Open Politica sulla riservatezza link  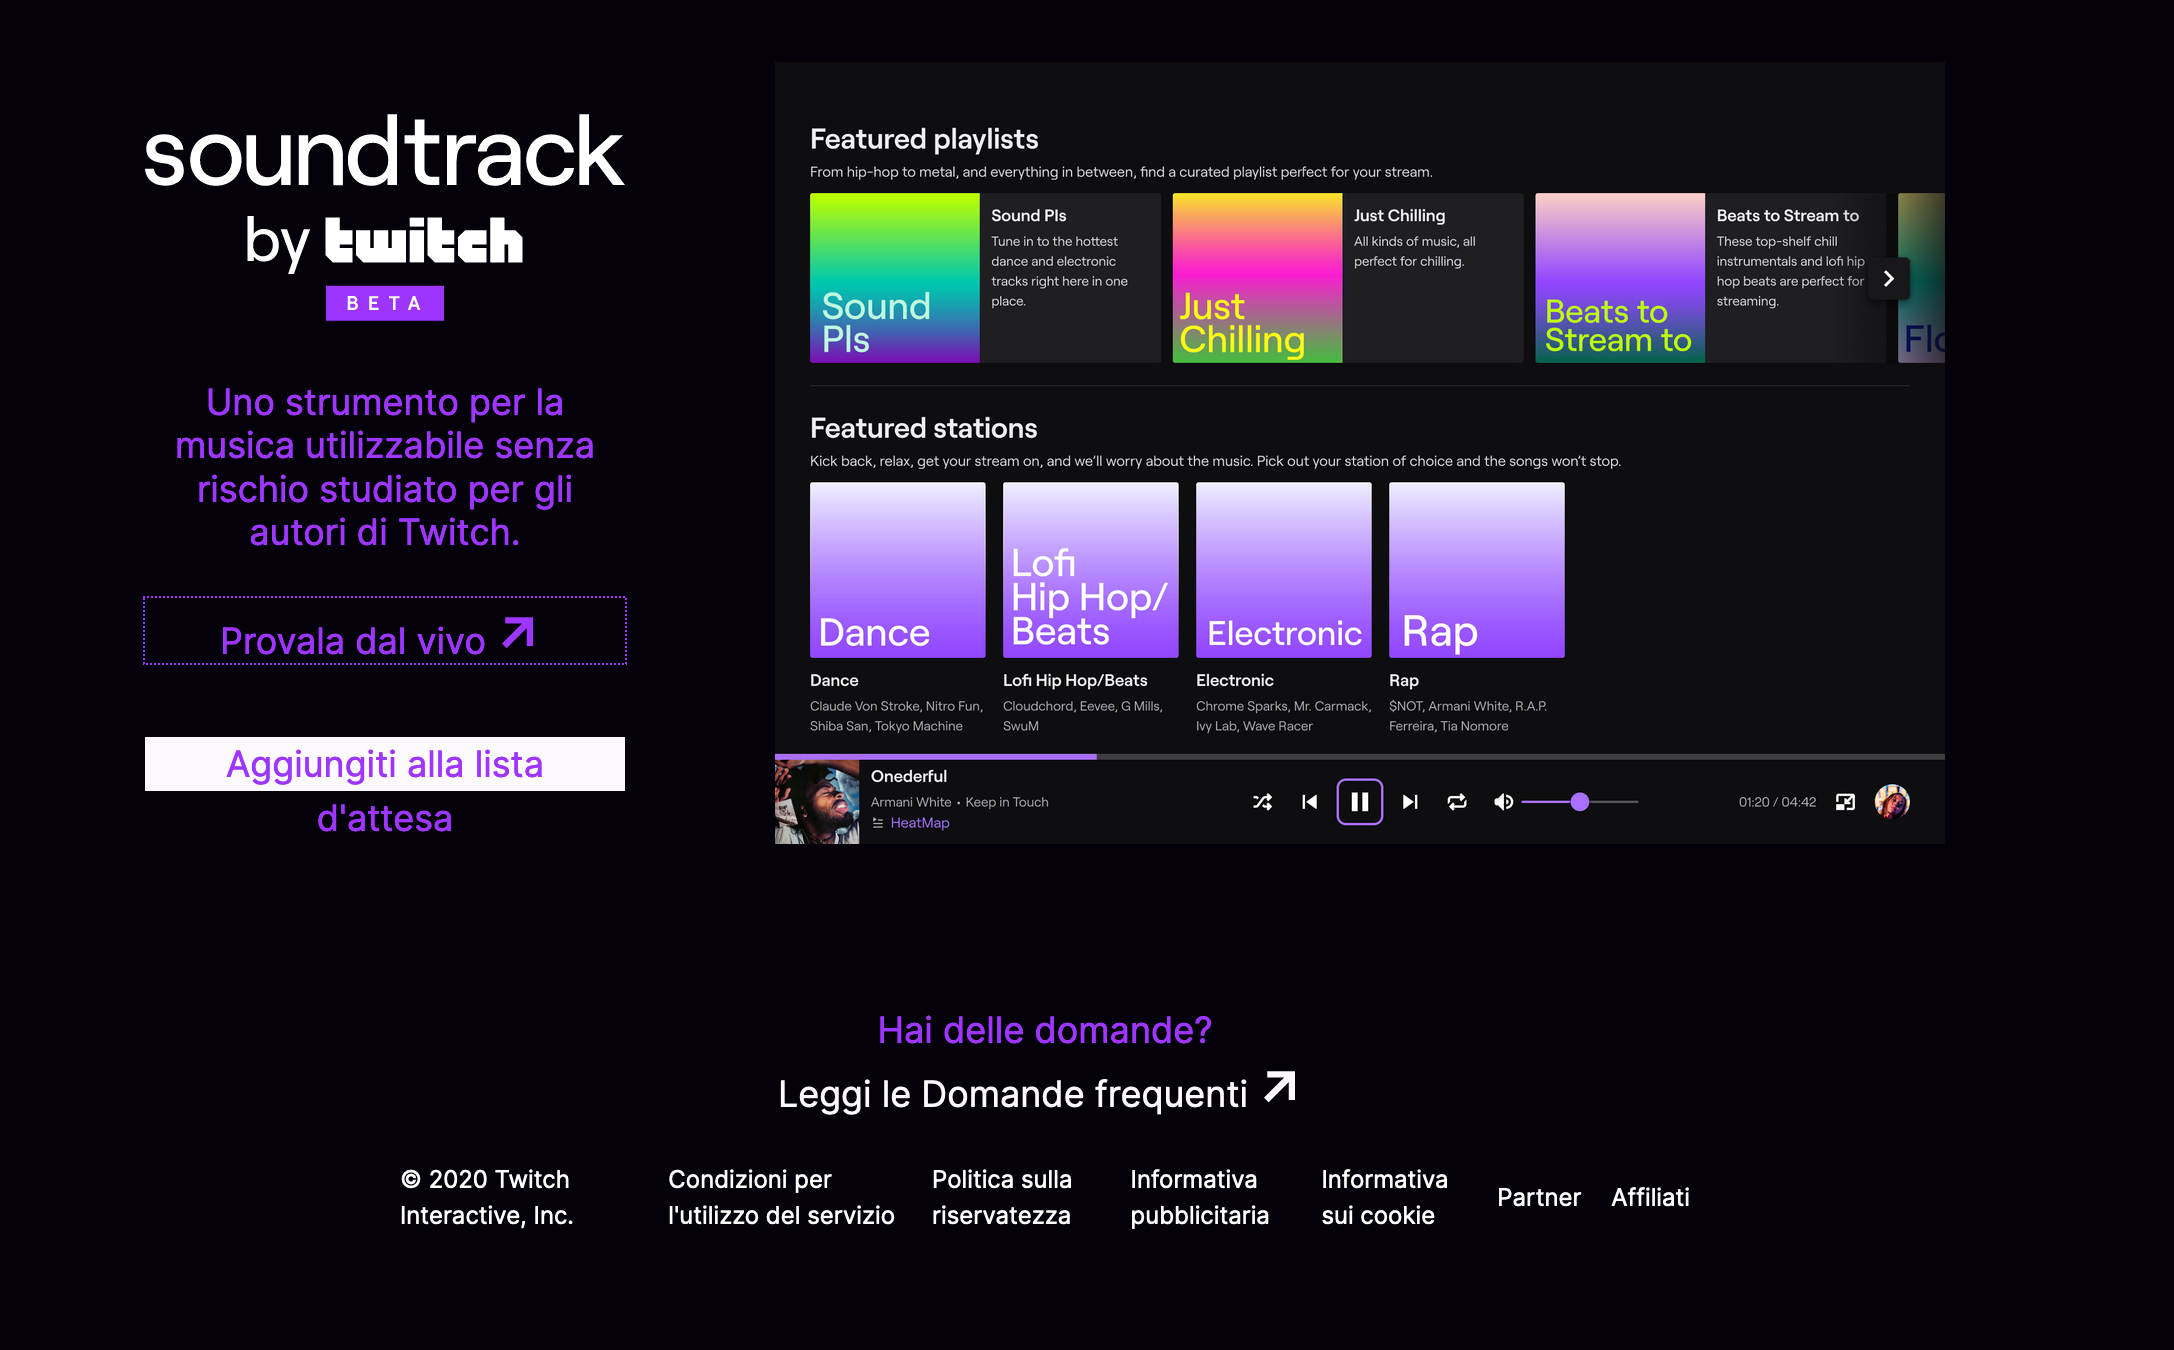point(1002,1197)
